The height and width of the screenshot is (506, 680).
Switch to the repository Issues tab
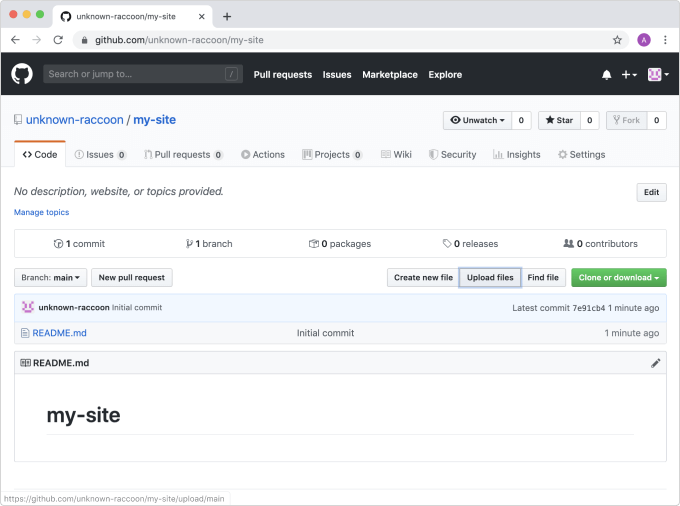(x=100, y=154)
